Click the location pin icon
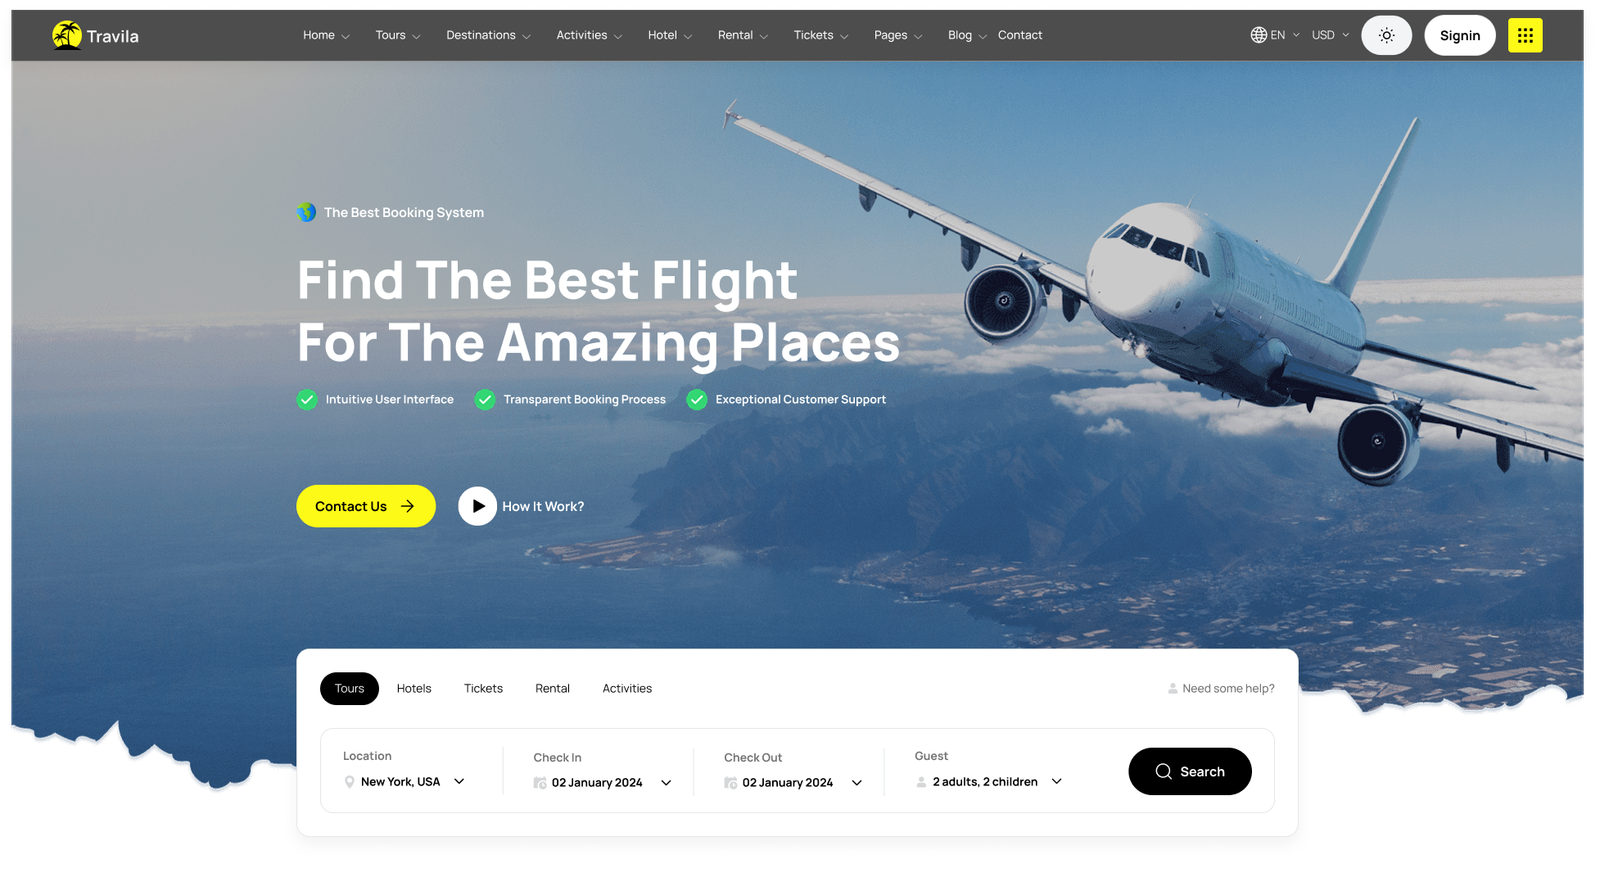Image resolution: width=1600 pixels, height=882 pixels. 349,782
